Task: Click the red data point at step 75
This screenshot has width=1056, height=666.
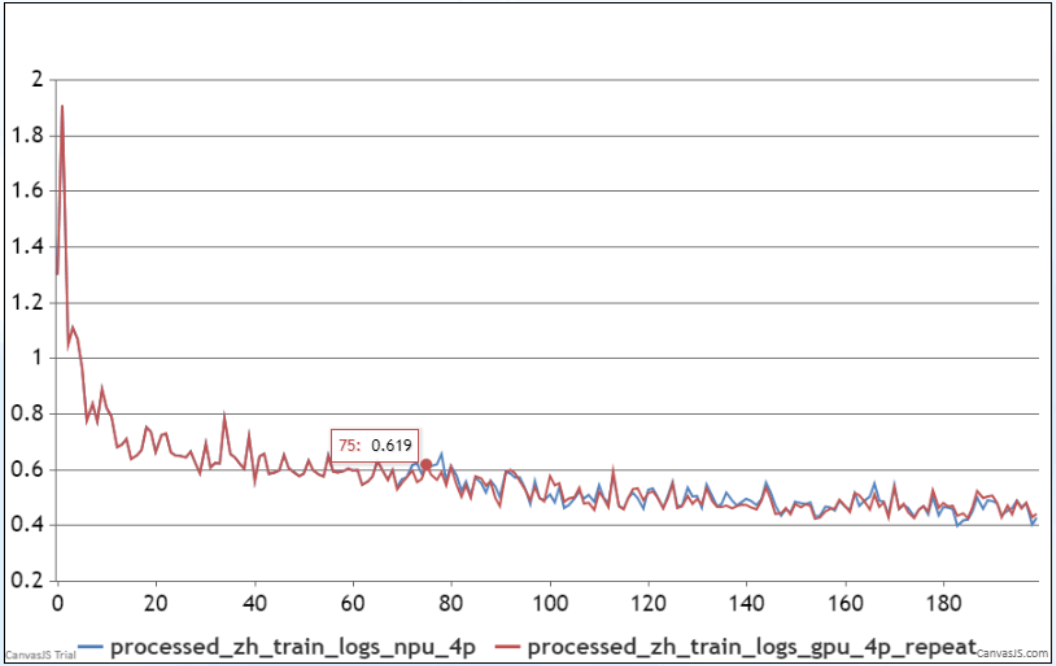Action: 426,465
